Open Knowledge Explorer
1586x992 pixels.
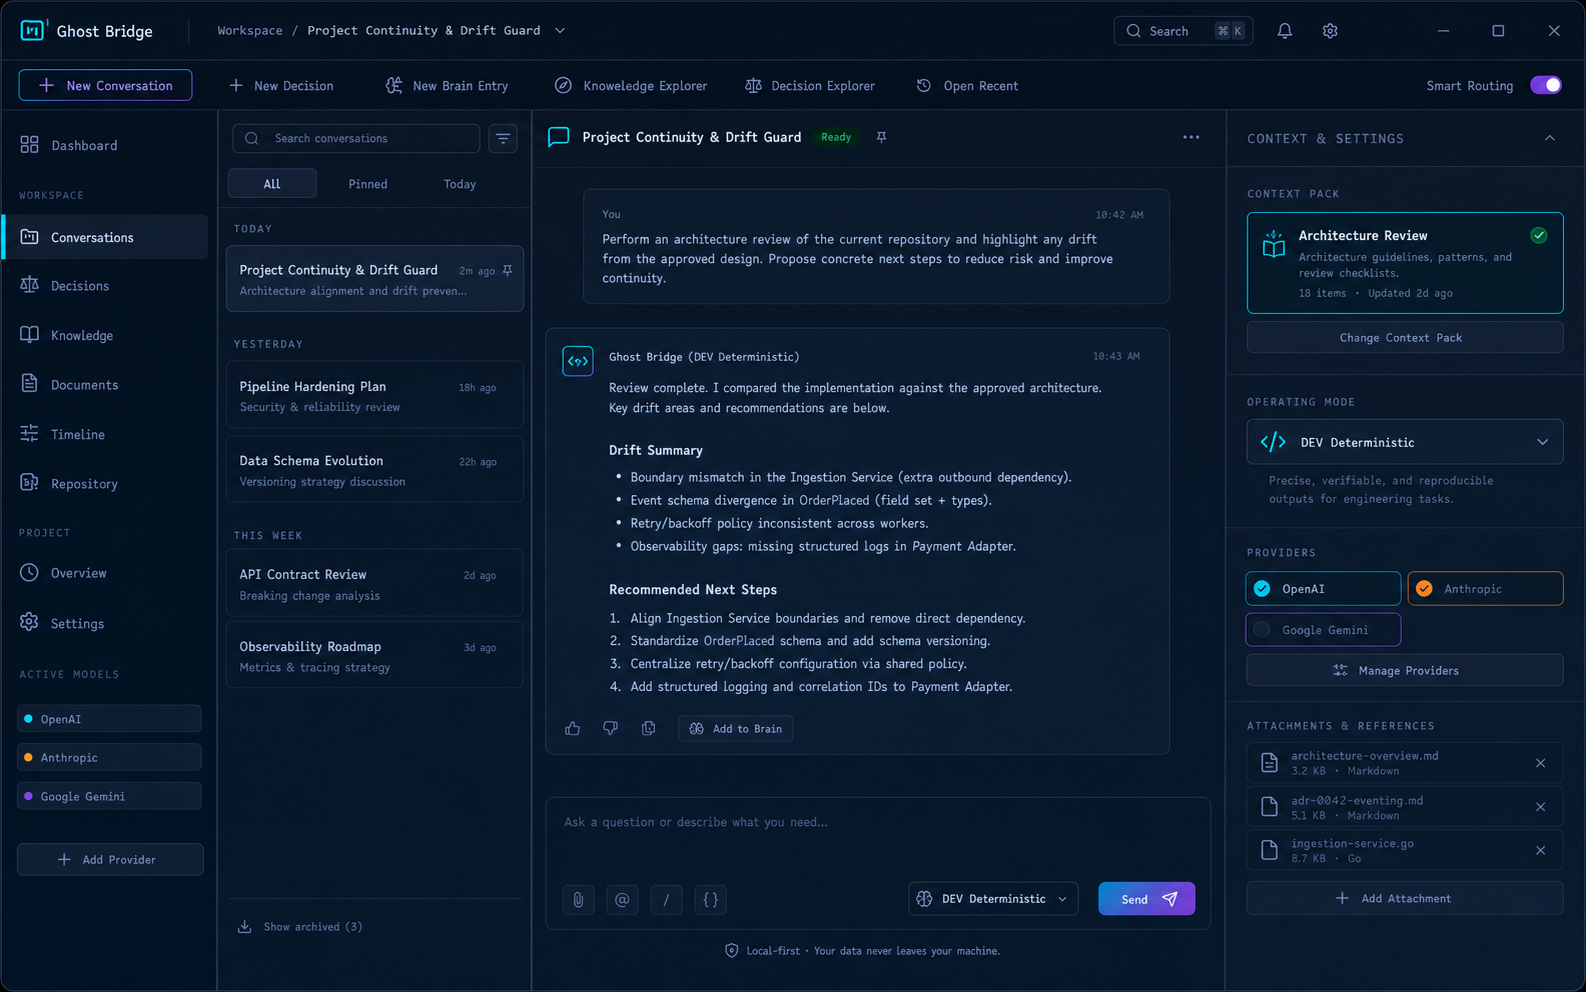click(x=631, y=86)
